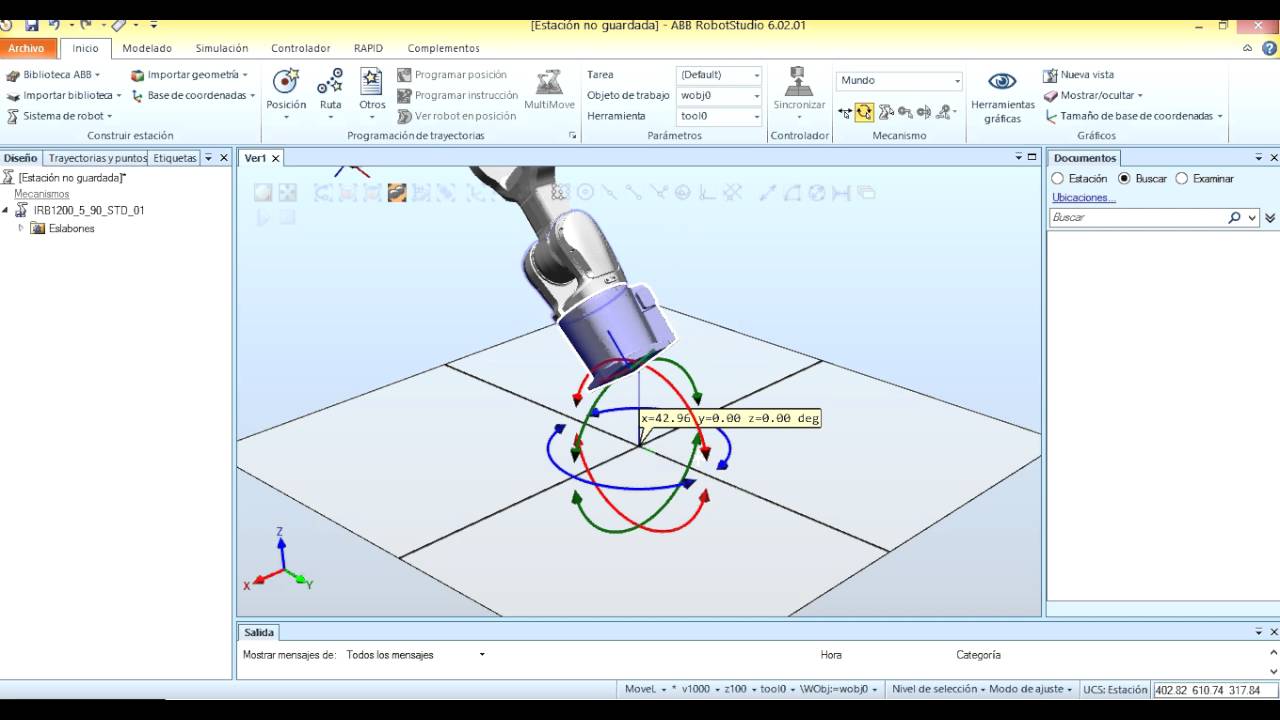Select the Jog Reorient tool in Mecanismo

pos(924,112)
